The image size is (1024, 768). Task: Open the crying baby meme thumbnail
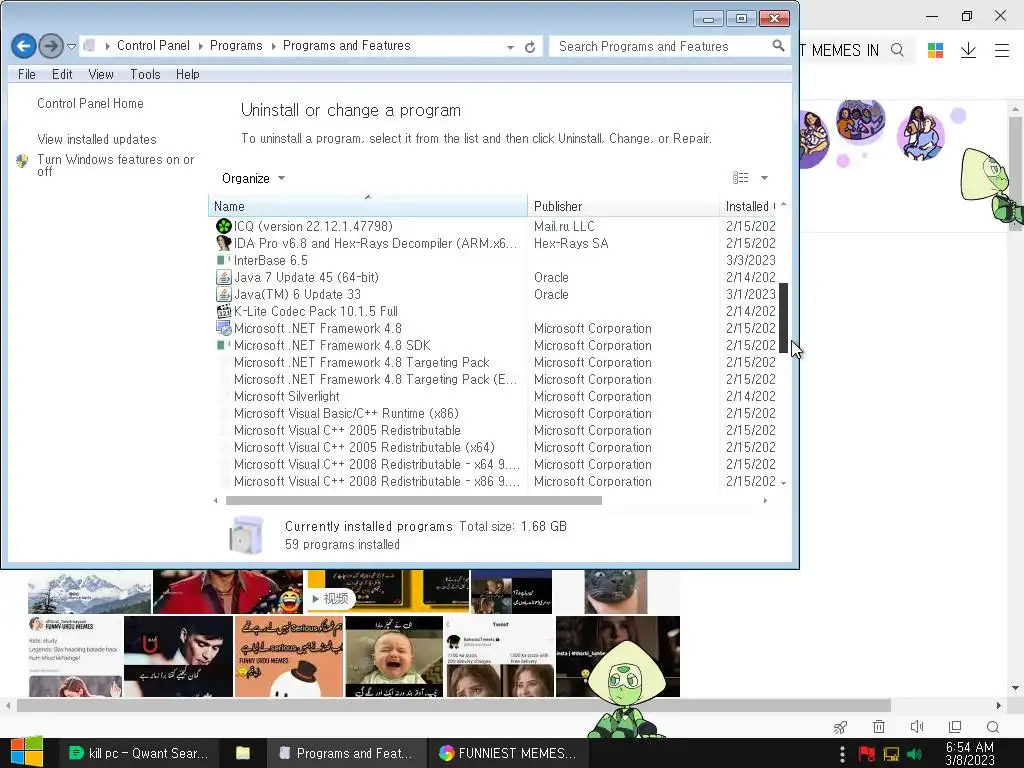coord(394,656)
